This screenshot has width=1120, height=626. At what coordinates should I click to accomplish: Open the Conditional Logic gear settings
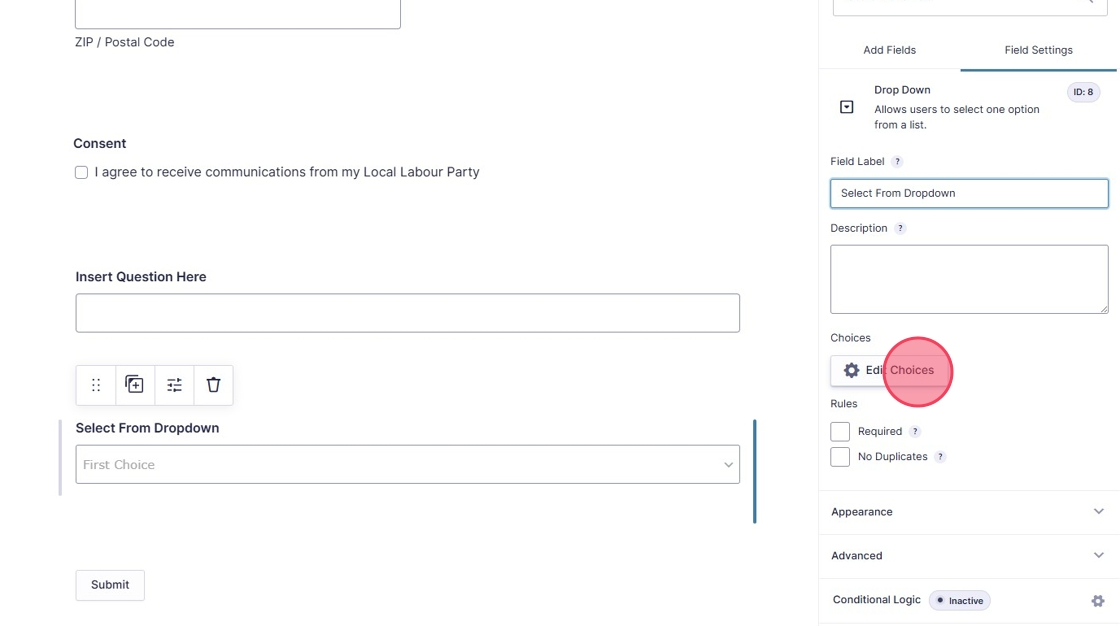pyautogui.click(x=1098, y=601)
